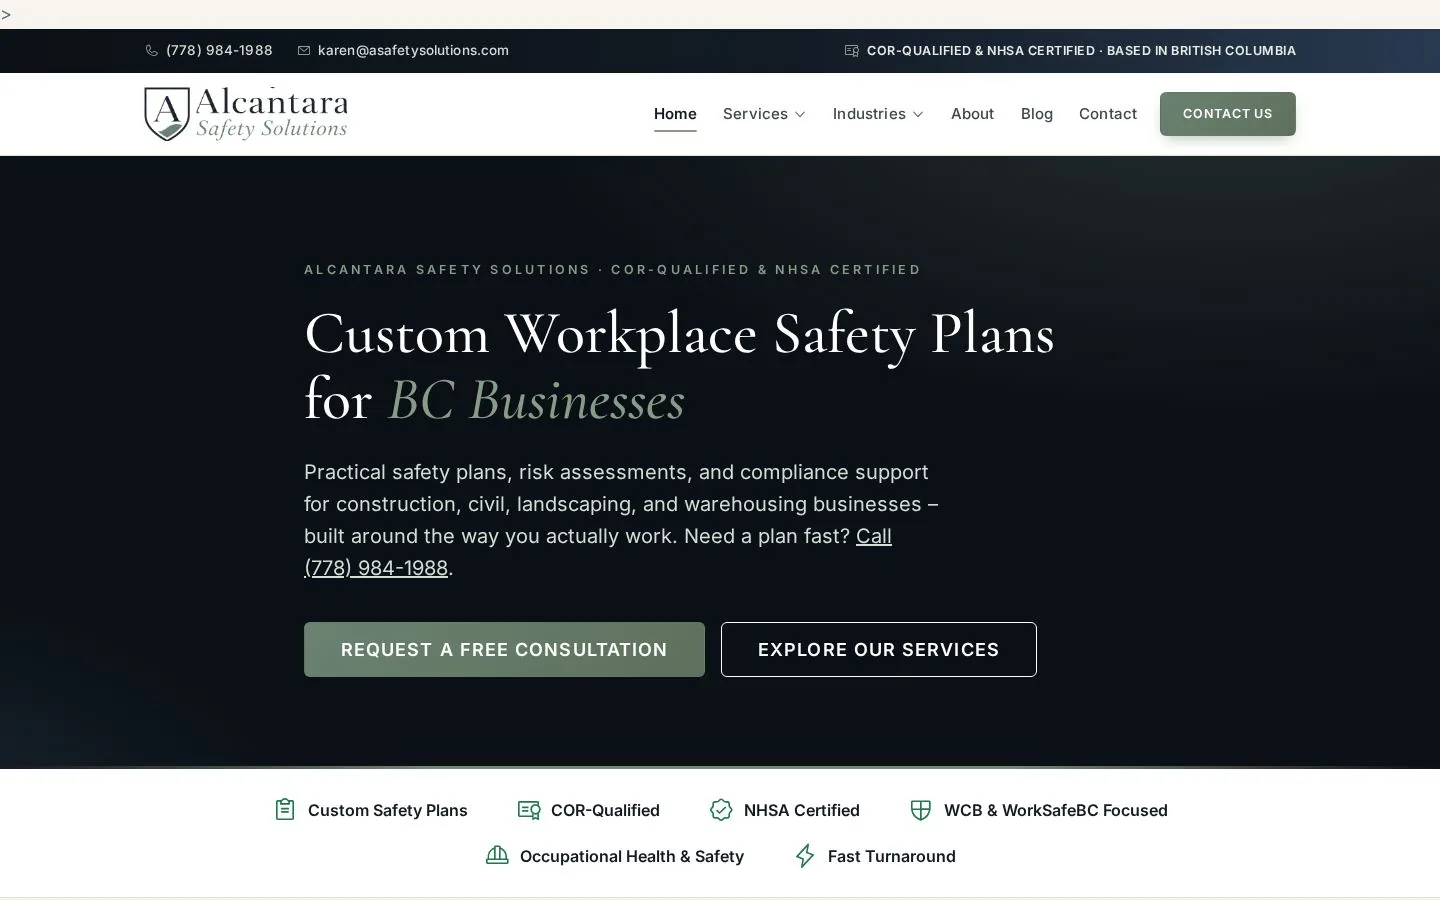Click WCB & WorkSafeBC Focused text
Image resolution: width=1440 pixels, height=900 pixels.
click(x=1056, y=810)
